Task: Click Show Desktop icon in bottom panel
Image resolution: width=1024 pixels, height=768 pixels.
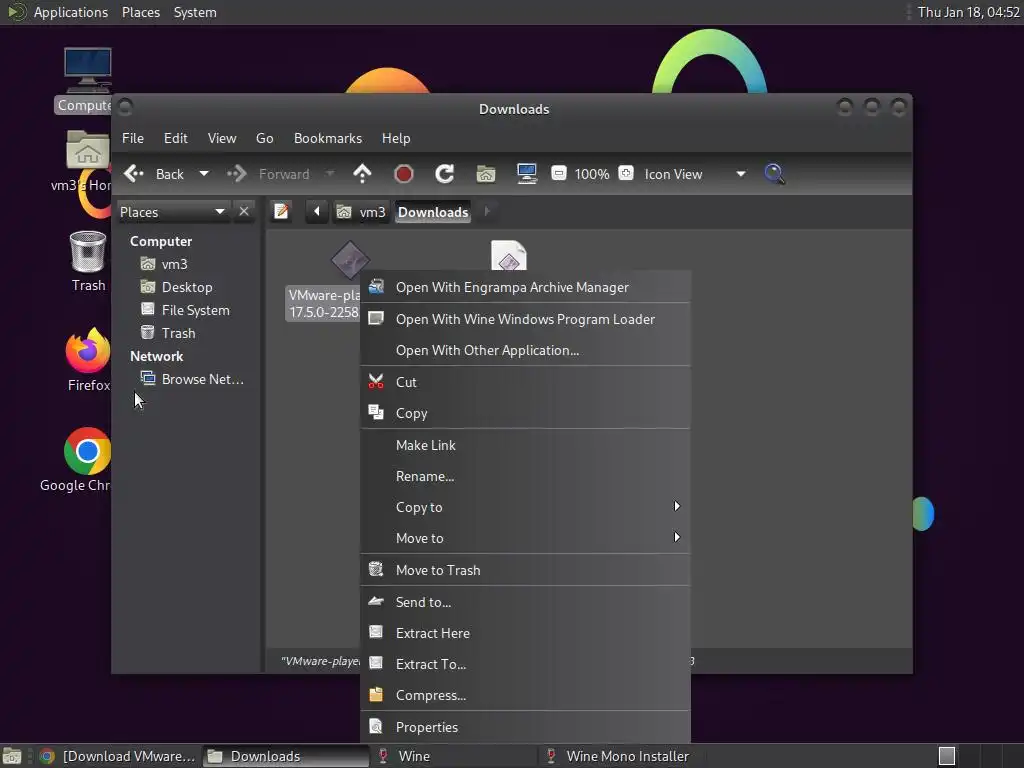Action: [x=12, y=756]
